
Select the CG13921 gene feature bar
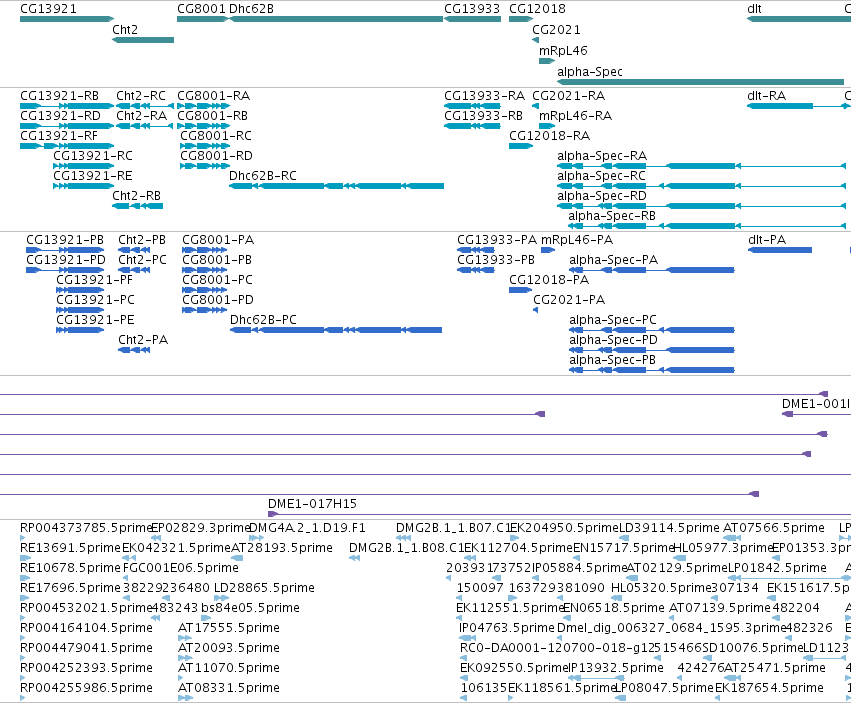67,19
